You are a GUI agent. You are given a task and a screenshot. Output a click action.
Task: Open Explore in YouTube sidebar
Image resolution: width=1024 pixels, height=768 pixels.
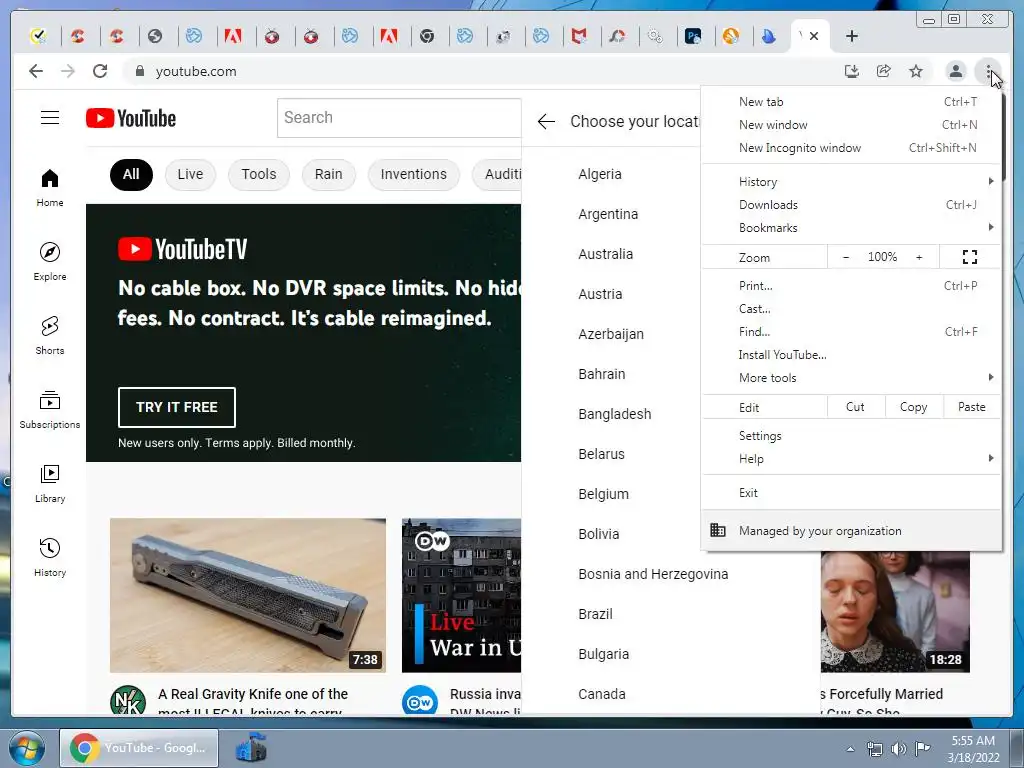tap(50, 262)
